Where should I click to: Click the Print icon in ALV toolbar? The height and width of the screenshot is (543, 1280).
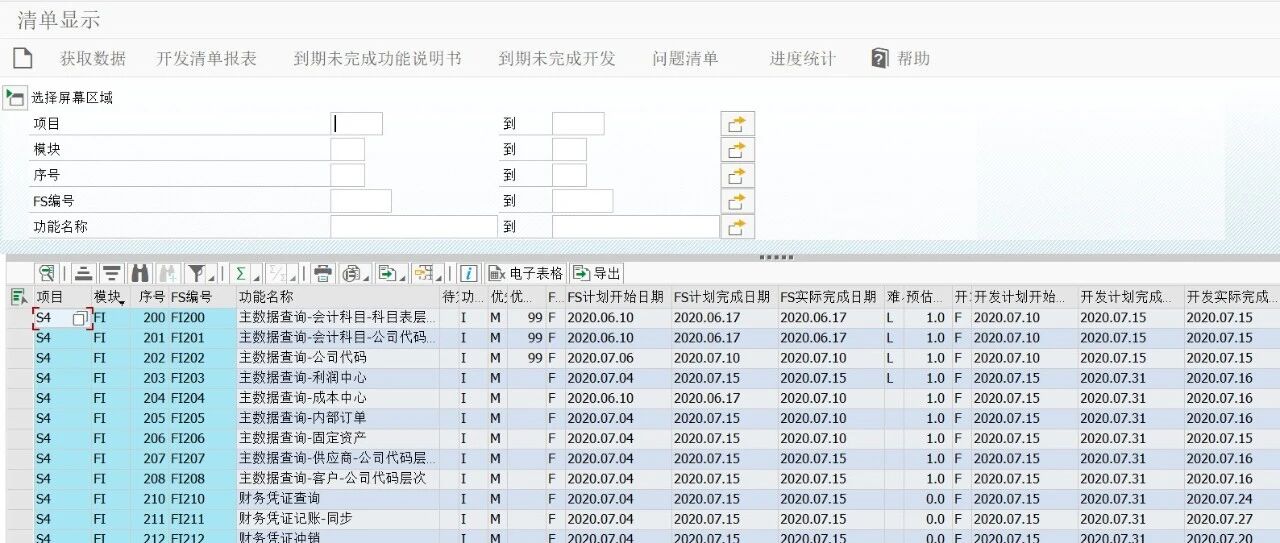pos(323,273)
